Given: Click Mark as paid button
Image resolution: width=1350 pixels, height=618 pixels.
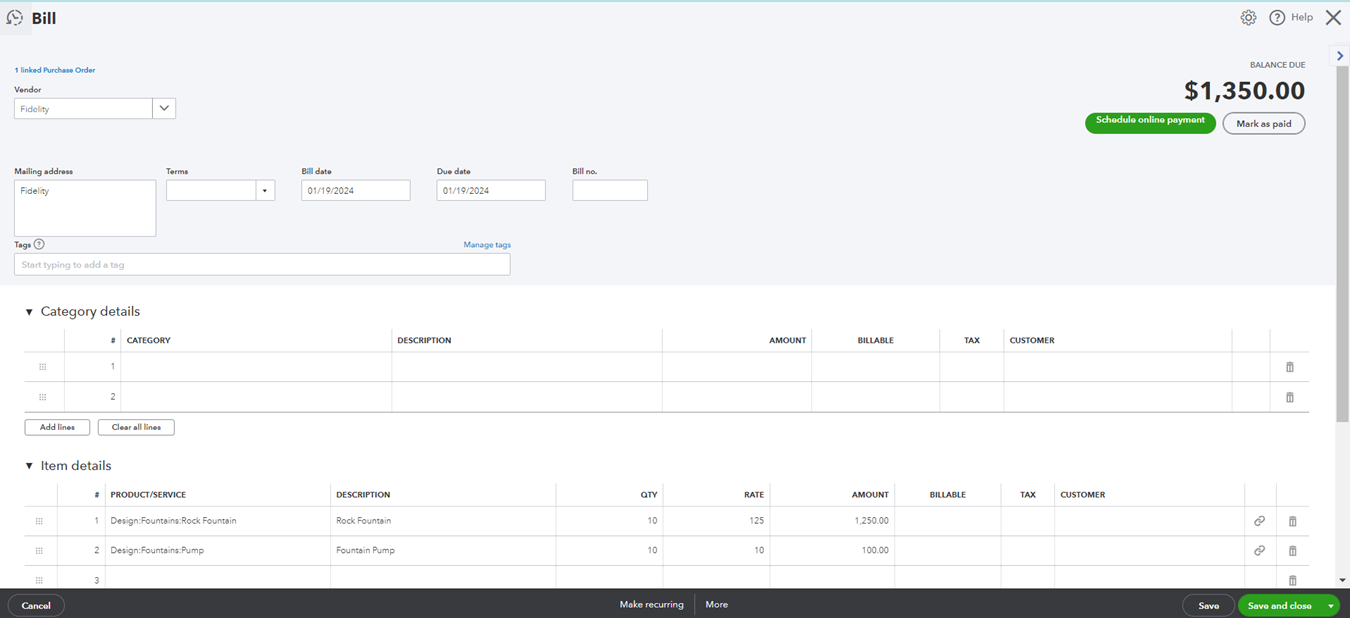Looking at the screenshot, I should (1264, 123).
